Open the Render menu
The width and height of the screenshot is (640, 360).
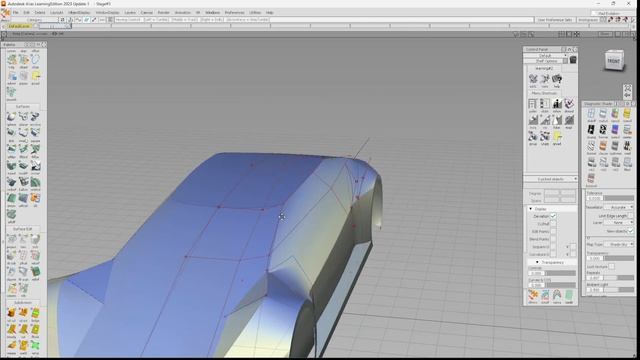[163, 13]
